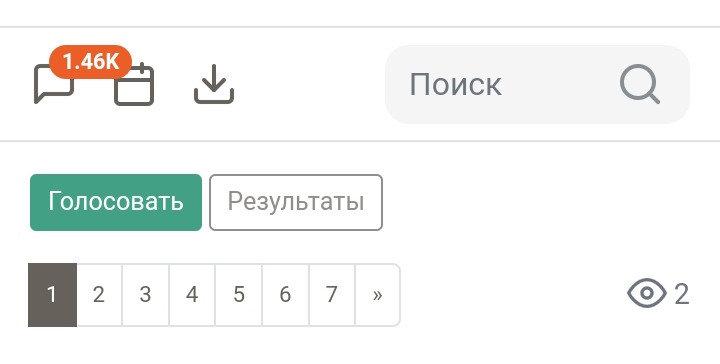This screenshot has height=364, width=720.
Task: Switch to the Голосовать tab
Action: [116, 202]
